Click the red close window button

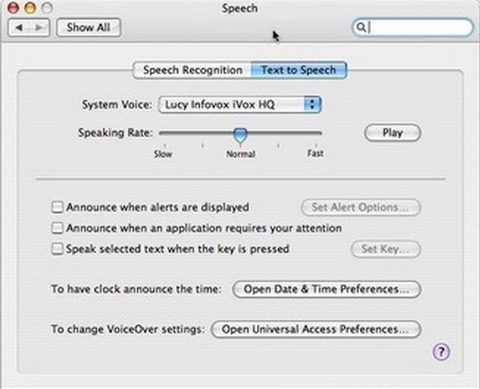(x=13, y=8)
